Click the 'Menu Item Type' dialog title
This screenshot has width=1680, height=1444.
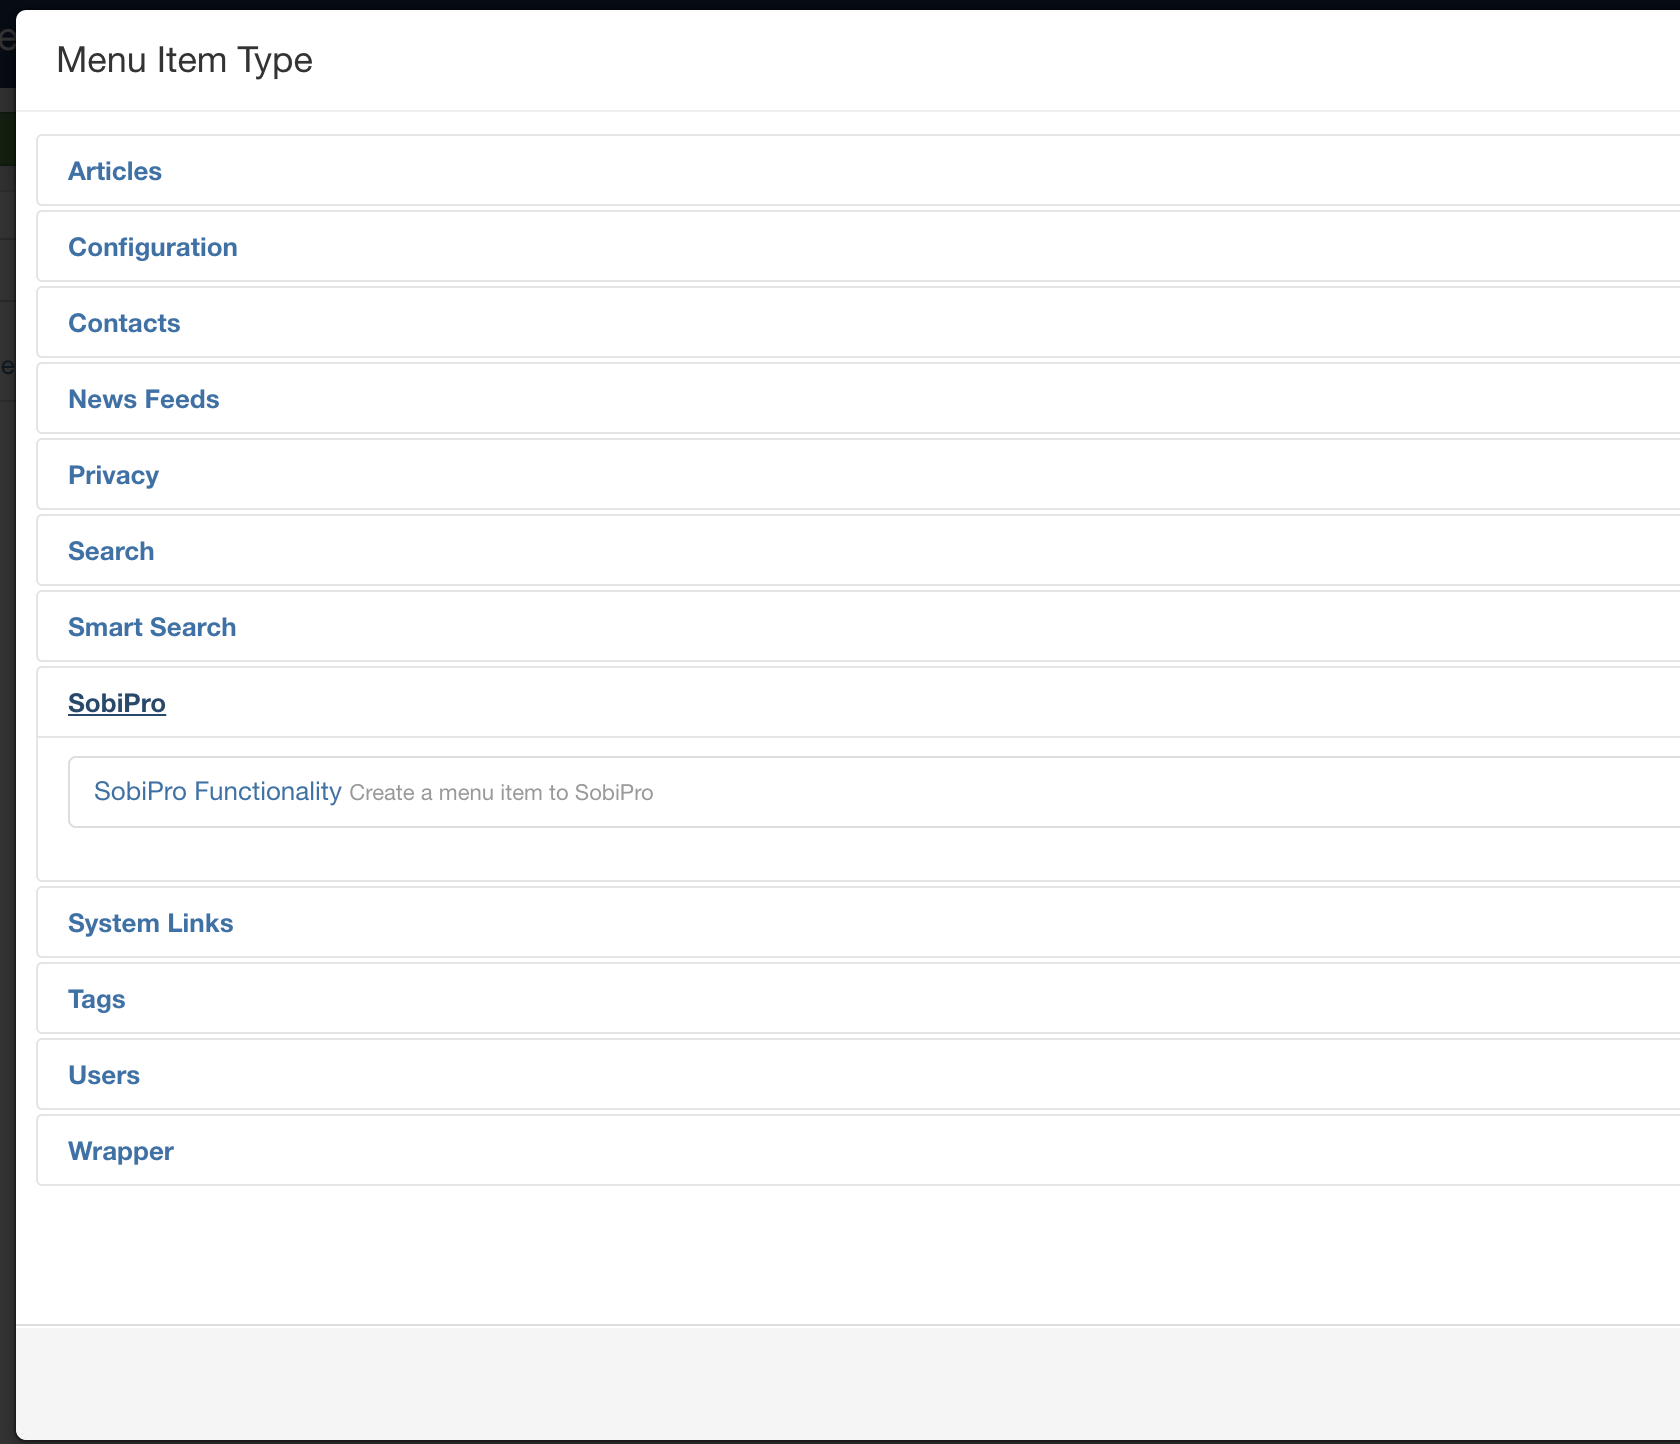185,60
